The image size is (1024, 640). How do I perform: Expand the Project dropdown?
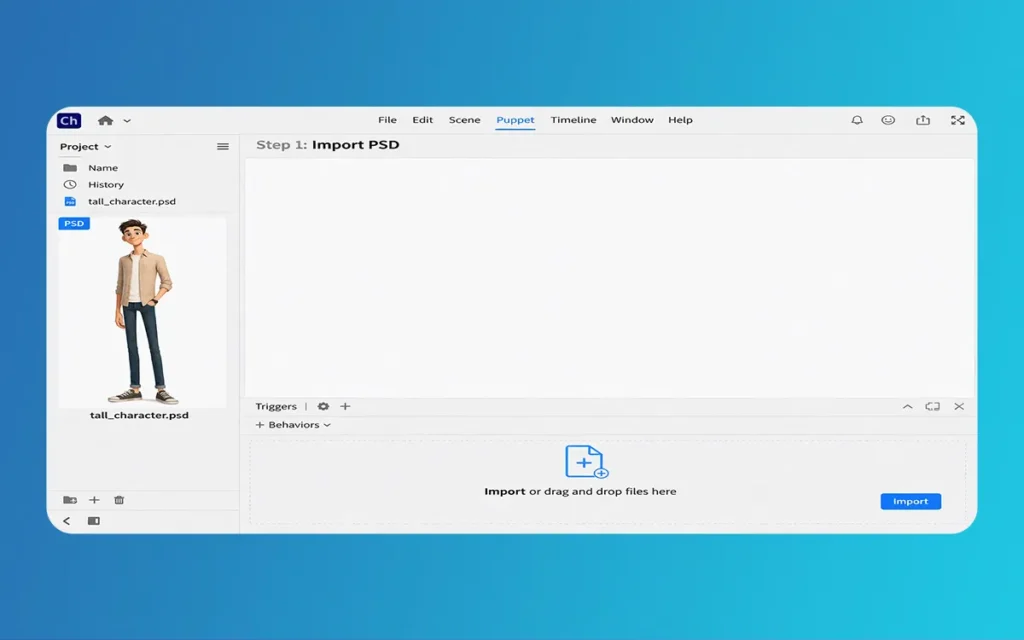pyautogui.click(x=86, y=147)
